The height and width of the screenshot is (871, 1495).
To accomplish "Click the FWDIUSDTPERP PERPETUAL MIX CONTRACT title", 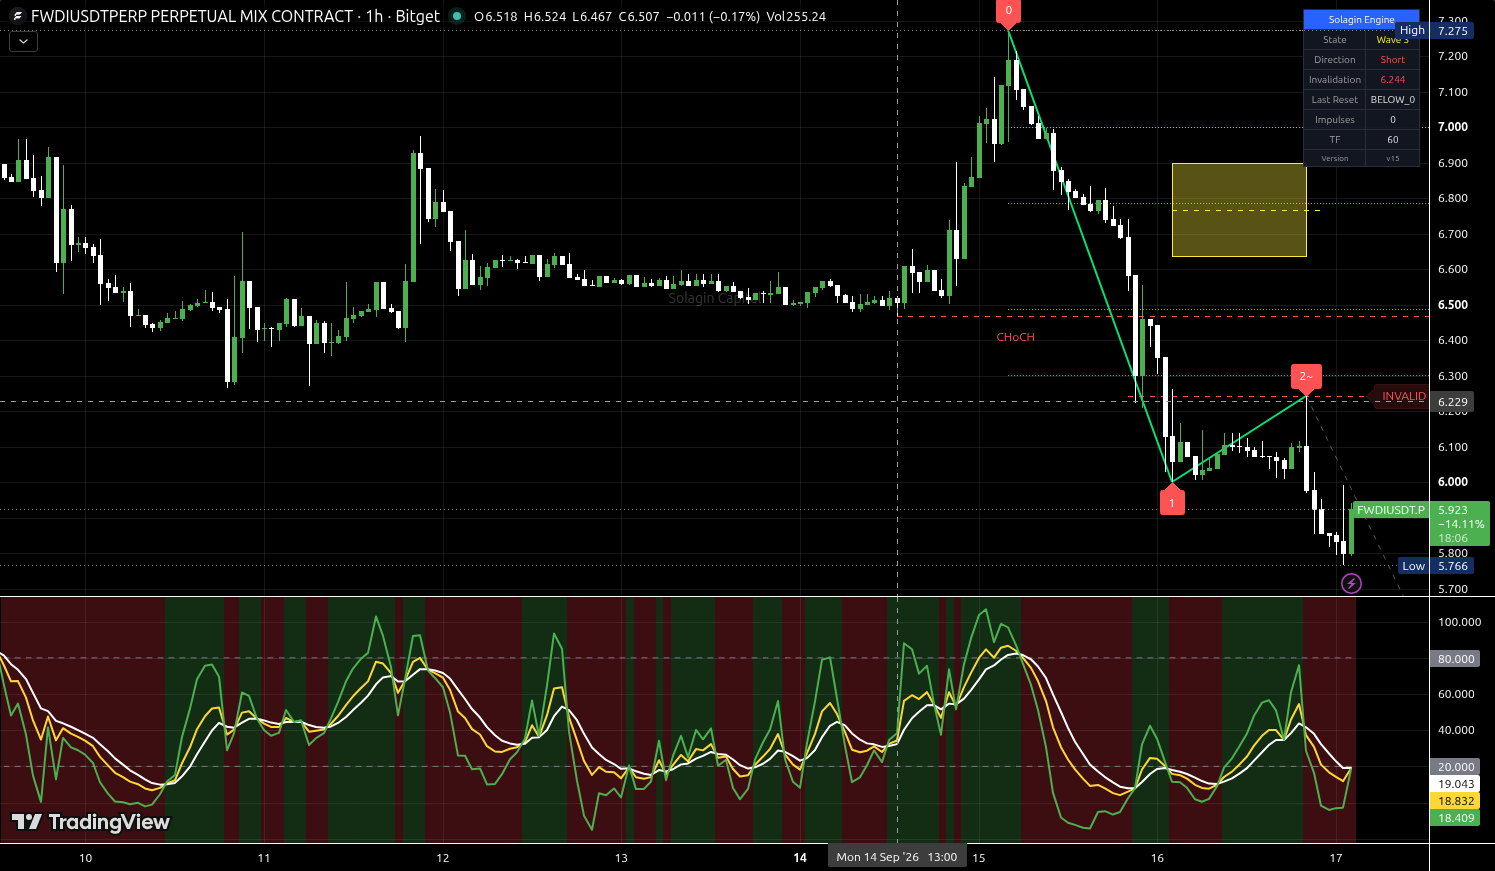I will coord(192,16).
